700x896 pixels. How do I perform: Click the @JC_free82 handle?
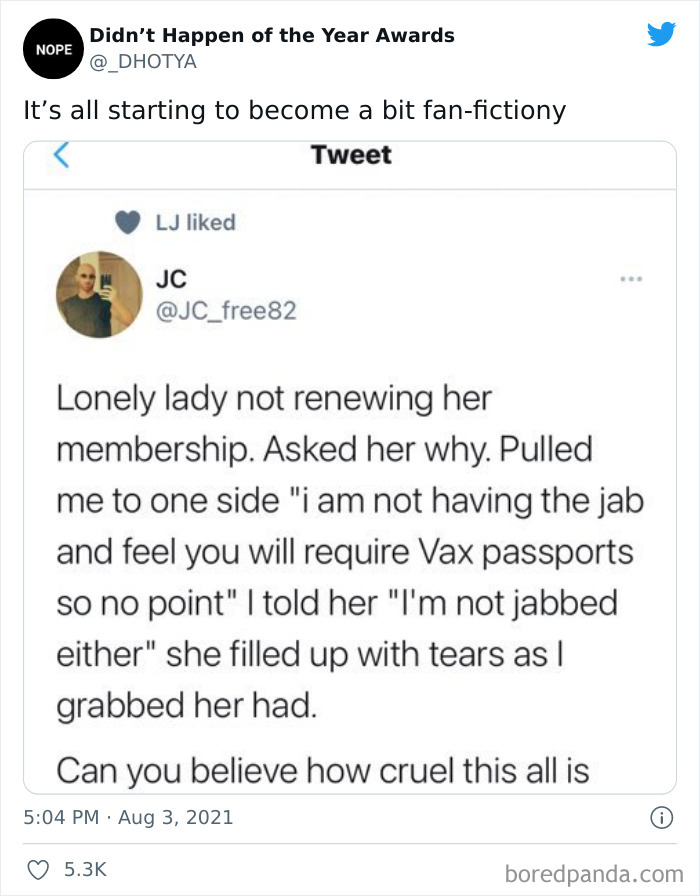[226, 311]
